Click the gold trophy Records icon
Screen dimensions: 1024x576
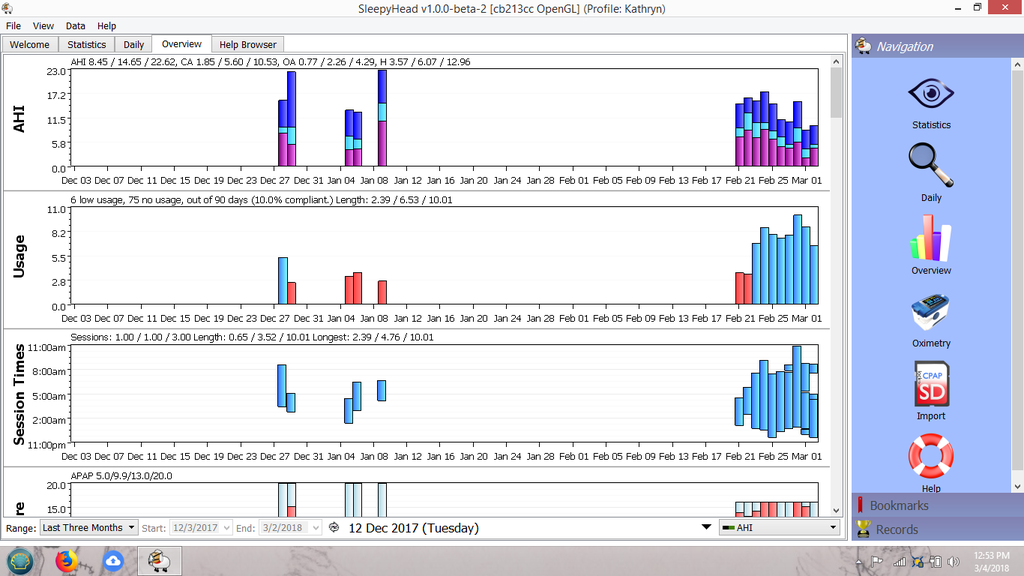(x=863, y=529)
